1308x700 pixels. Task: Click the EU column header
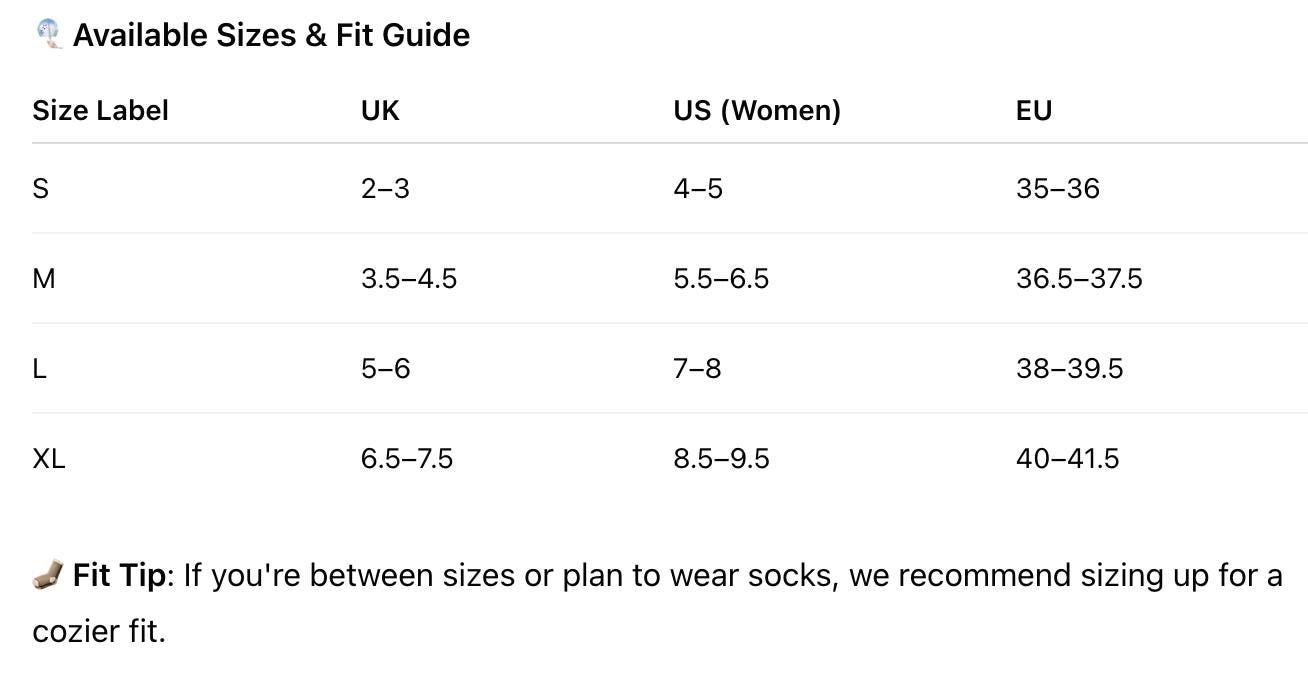[1034, 110]
